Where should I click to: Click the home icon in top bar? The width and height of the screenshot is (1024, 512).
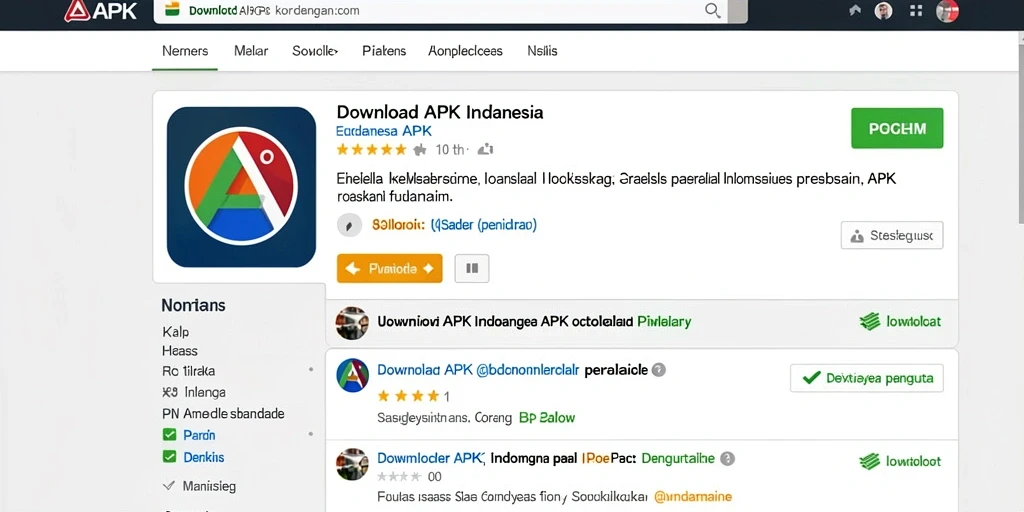pyautogui.click(x=855, y=10)
